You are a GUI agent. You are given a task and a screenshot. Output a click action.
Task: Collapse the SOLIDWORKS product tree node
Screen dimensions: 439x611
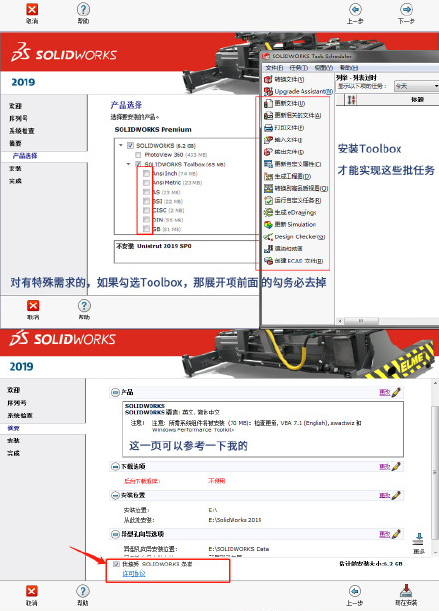[x=121, y=145]
